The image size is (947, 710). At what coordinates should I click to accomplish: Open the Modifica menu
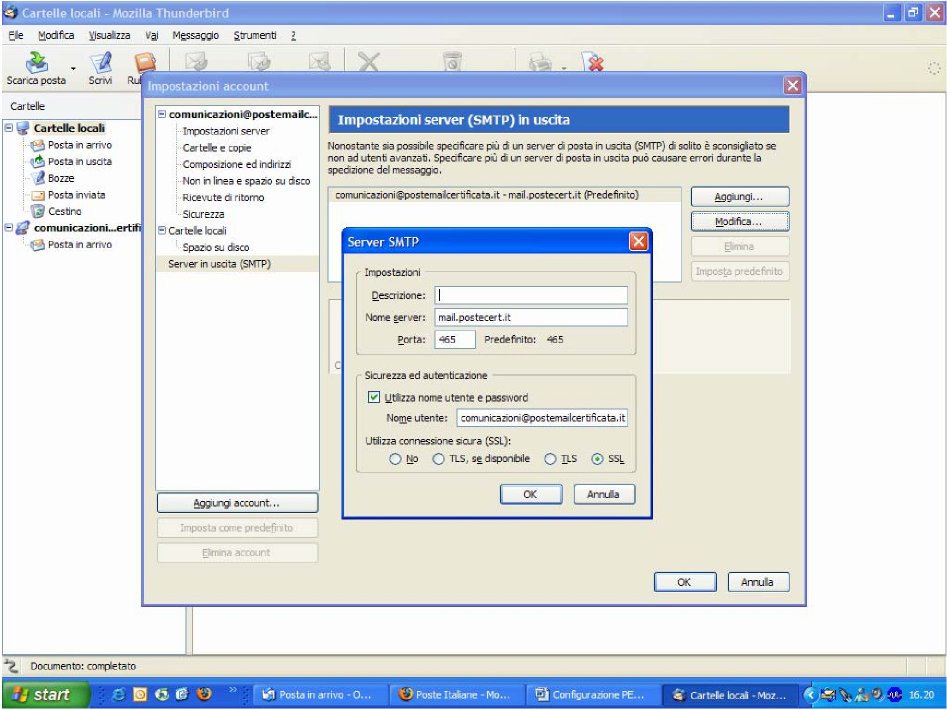pos(56,35)
